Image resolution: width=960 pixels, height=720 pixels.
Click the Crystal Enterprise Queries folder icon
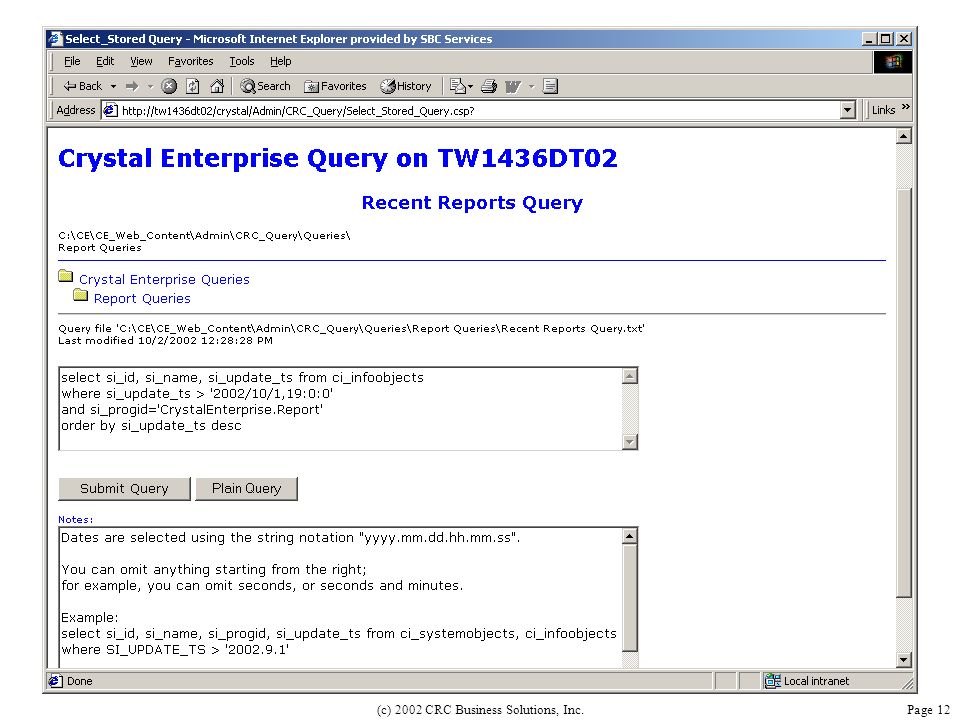(x=66, y=276)
